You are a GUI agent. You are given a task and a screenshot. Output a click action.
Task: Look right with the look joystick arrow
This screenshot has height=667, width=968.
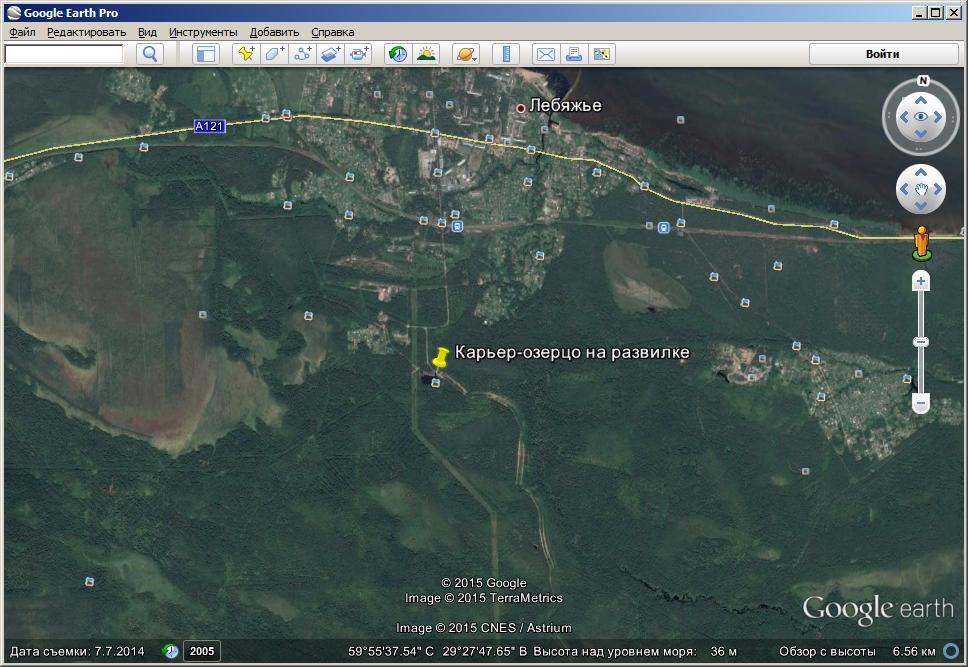click(938, 117)
